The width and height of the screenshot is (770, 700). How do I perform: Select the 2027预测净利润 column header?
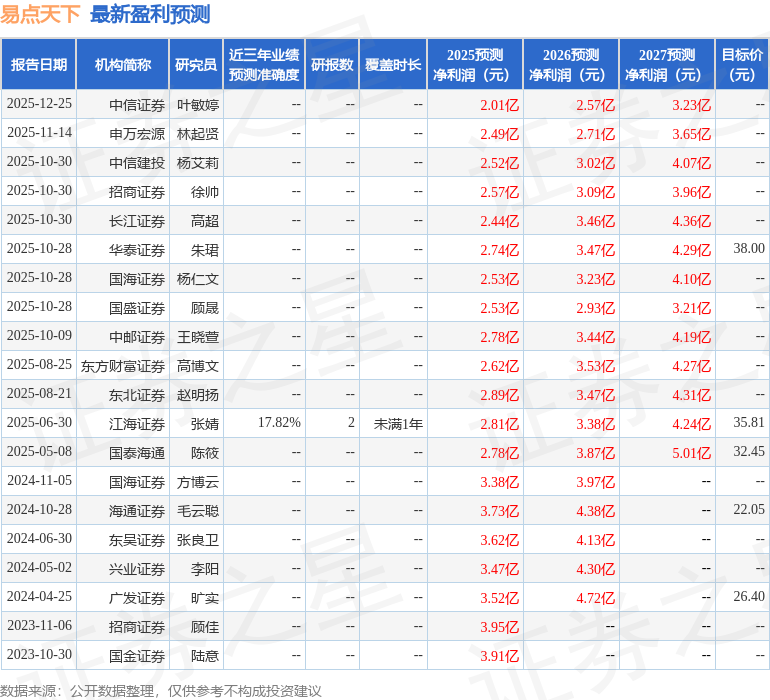(x=667, y=65)
